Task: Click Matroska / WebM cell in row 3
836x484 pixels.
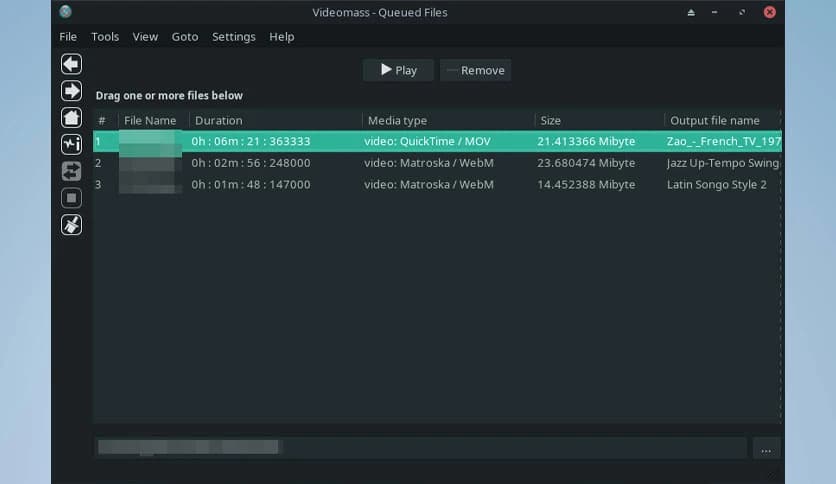Action: (429, 184)
